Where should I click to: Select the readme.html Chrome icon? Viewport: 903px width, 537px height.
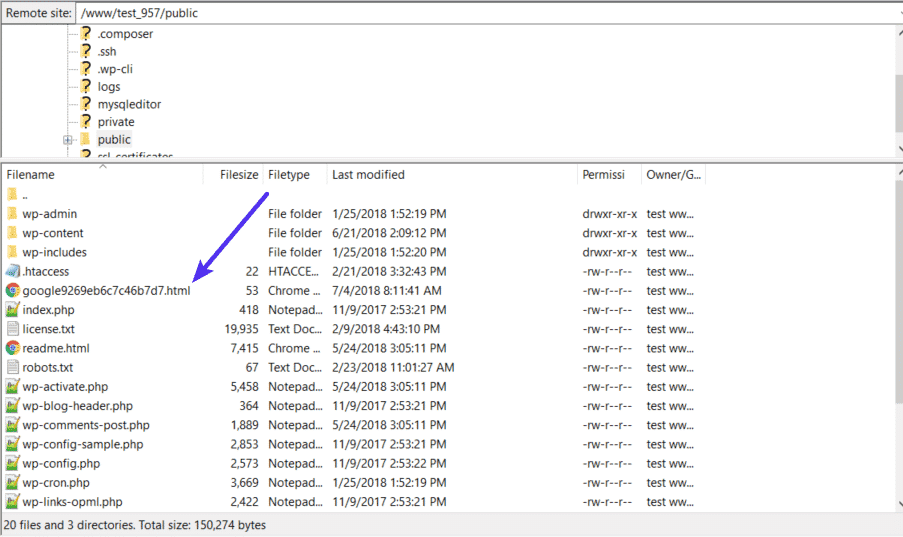[x=13, y=348]
